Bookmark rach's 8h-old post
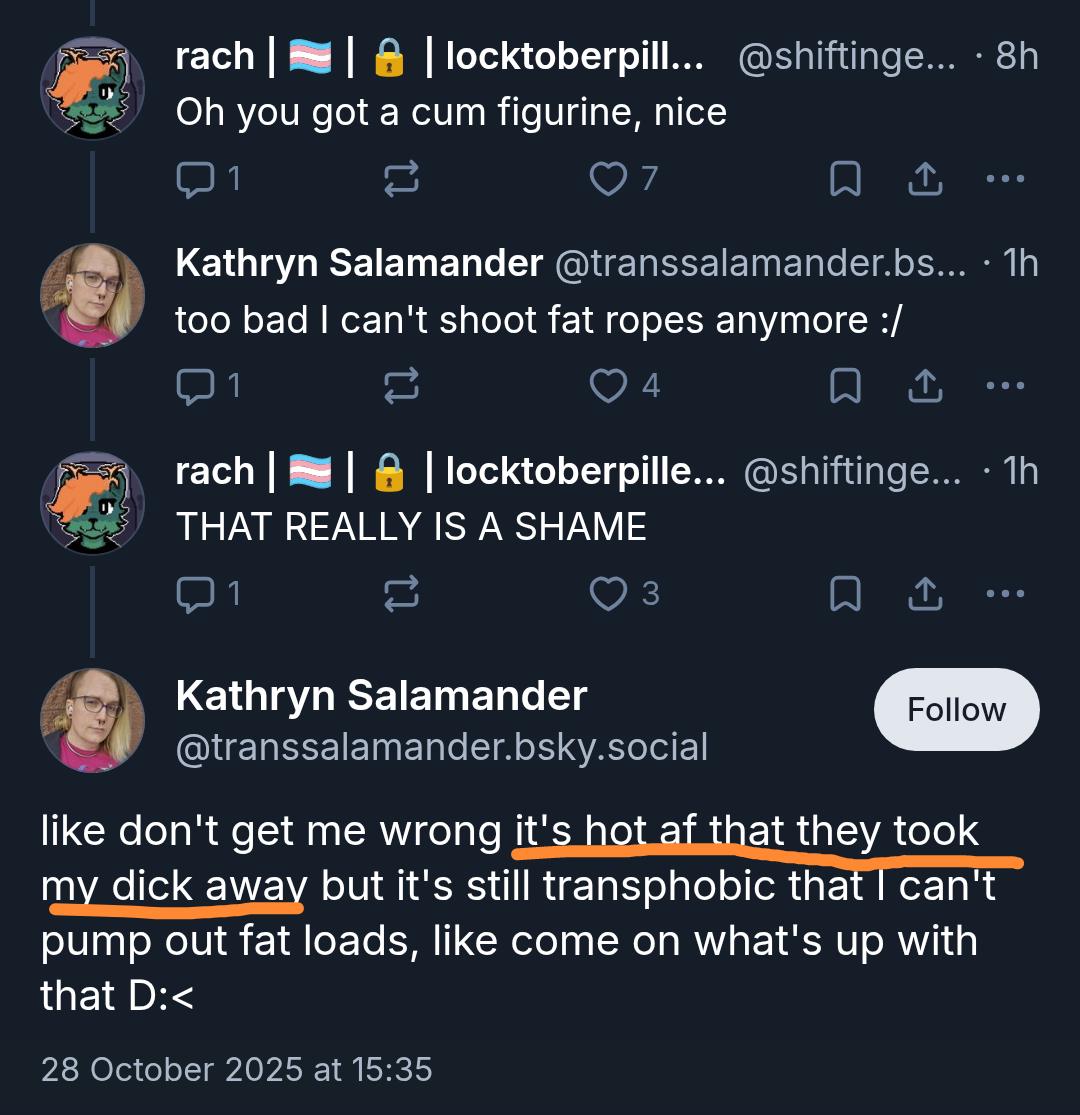This screenshot has height=1115, width=1080. tap(845, 178)
